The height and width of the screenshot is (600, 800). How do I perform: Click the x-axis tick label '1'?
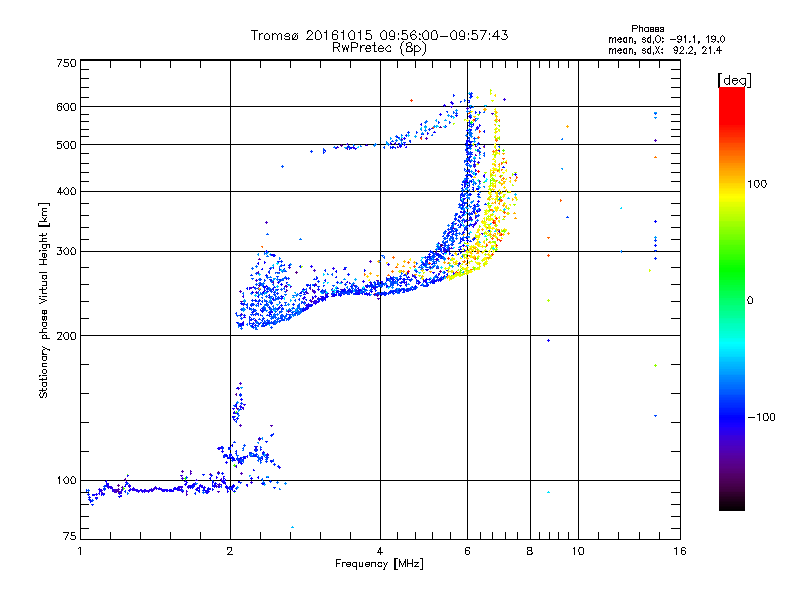(x=80, y=551)
